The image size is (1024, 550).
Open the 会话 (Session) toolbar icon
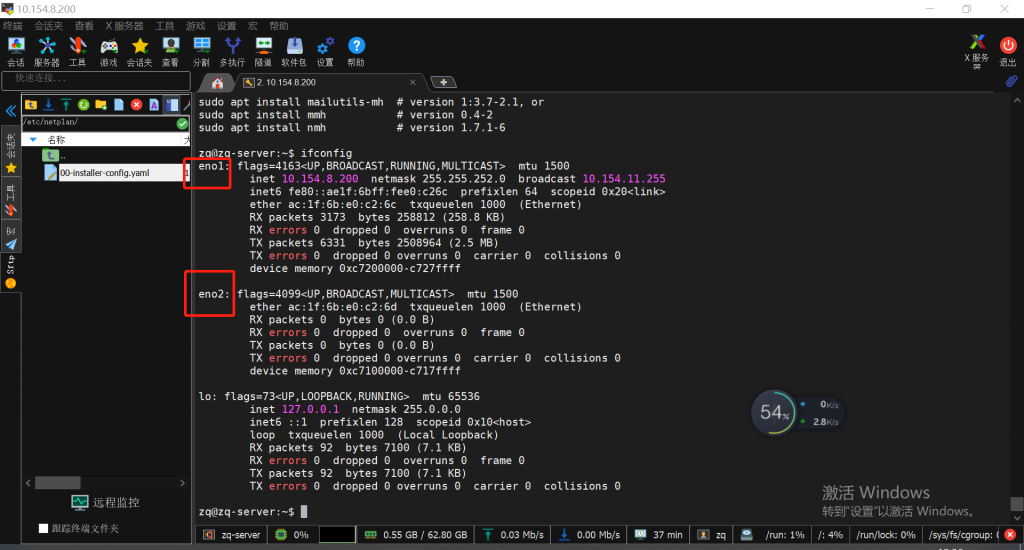click(16, 51)
